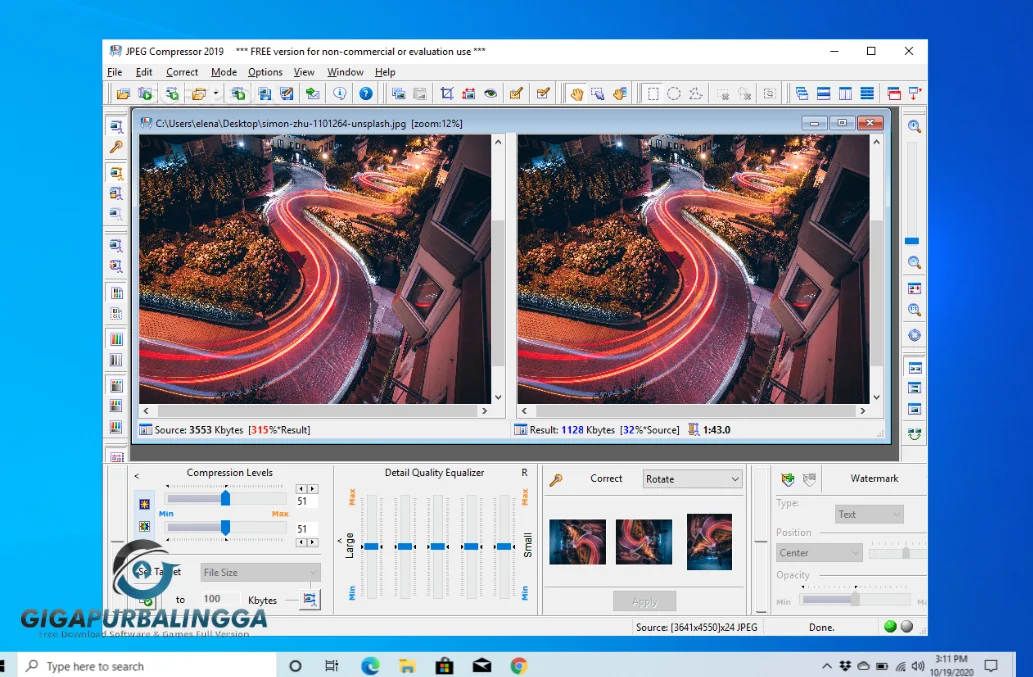Click the cascade windows toolbar icon
Screen dimensions: 1033x677
(x=802, y=94)
